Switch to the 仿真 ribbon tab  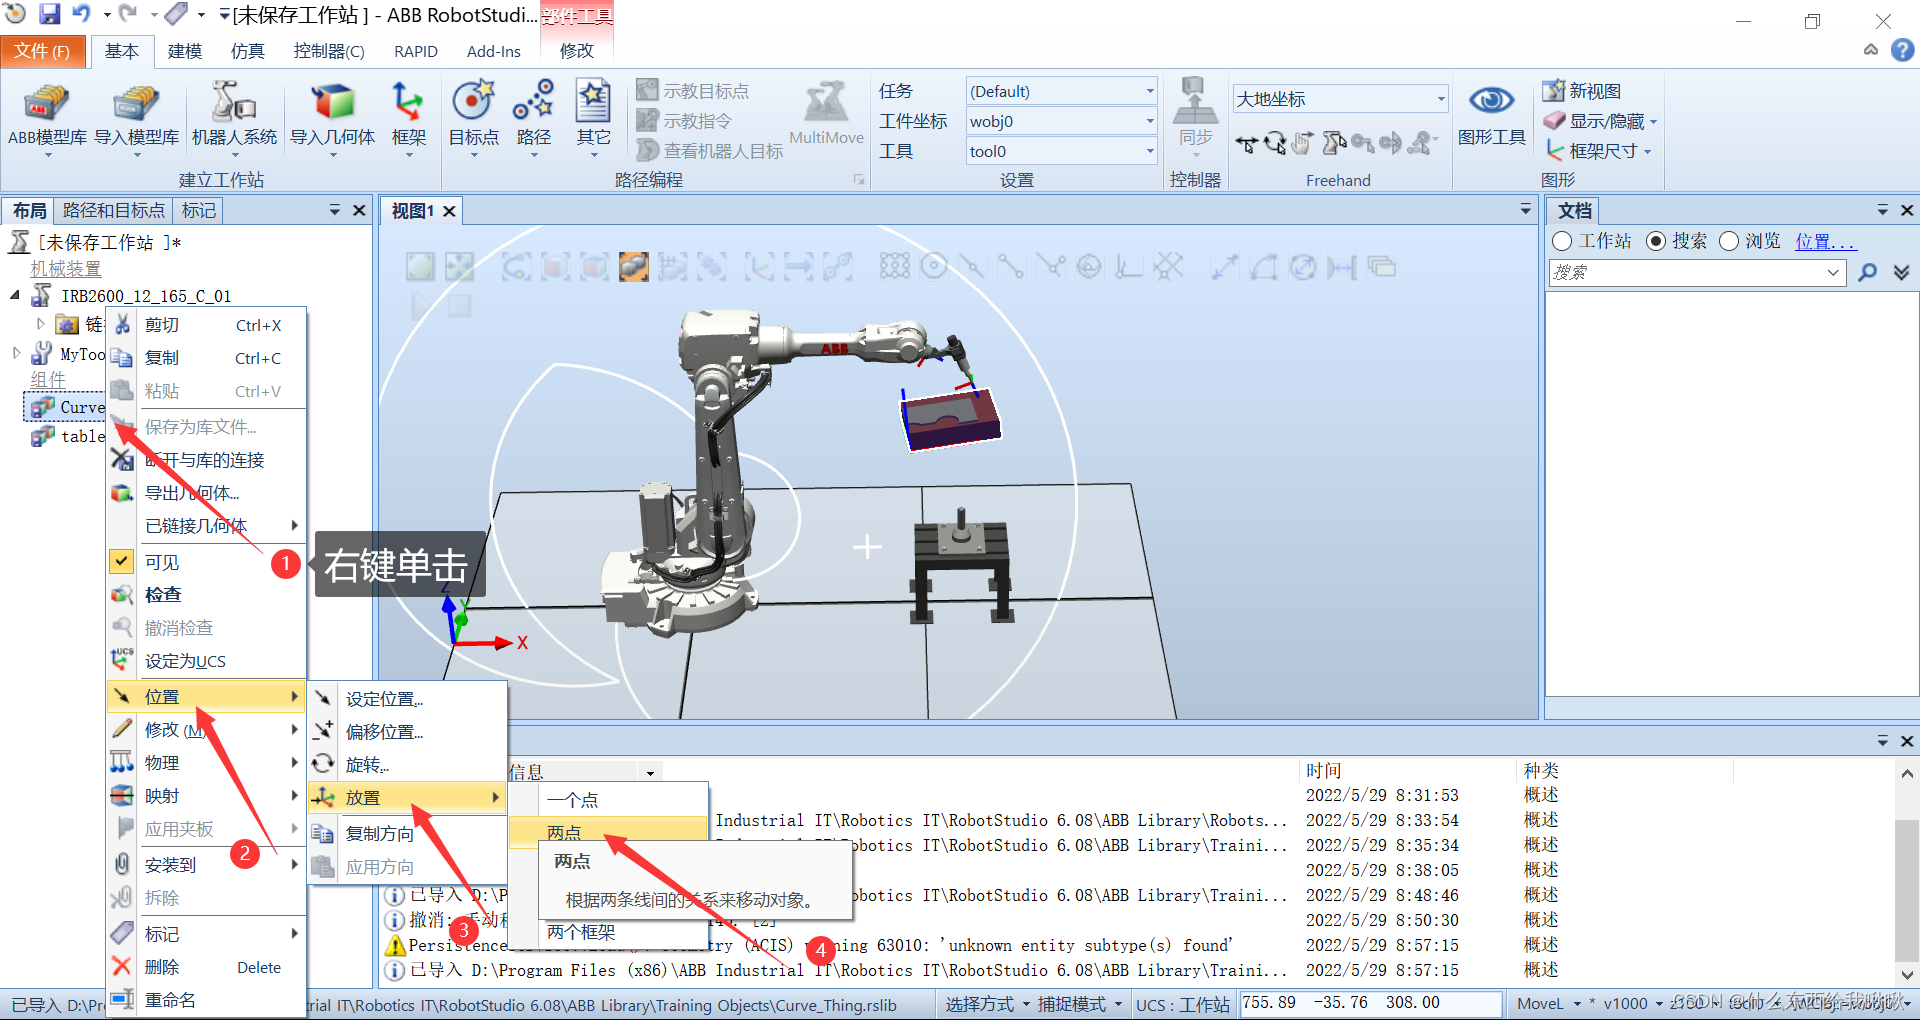point(247,51)
